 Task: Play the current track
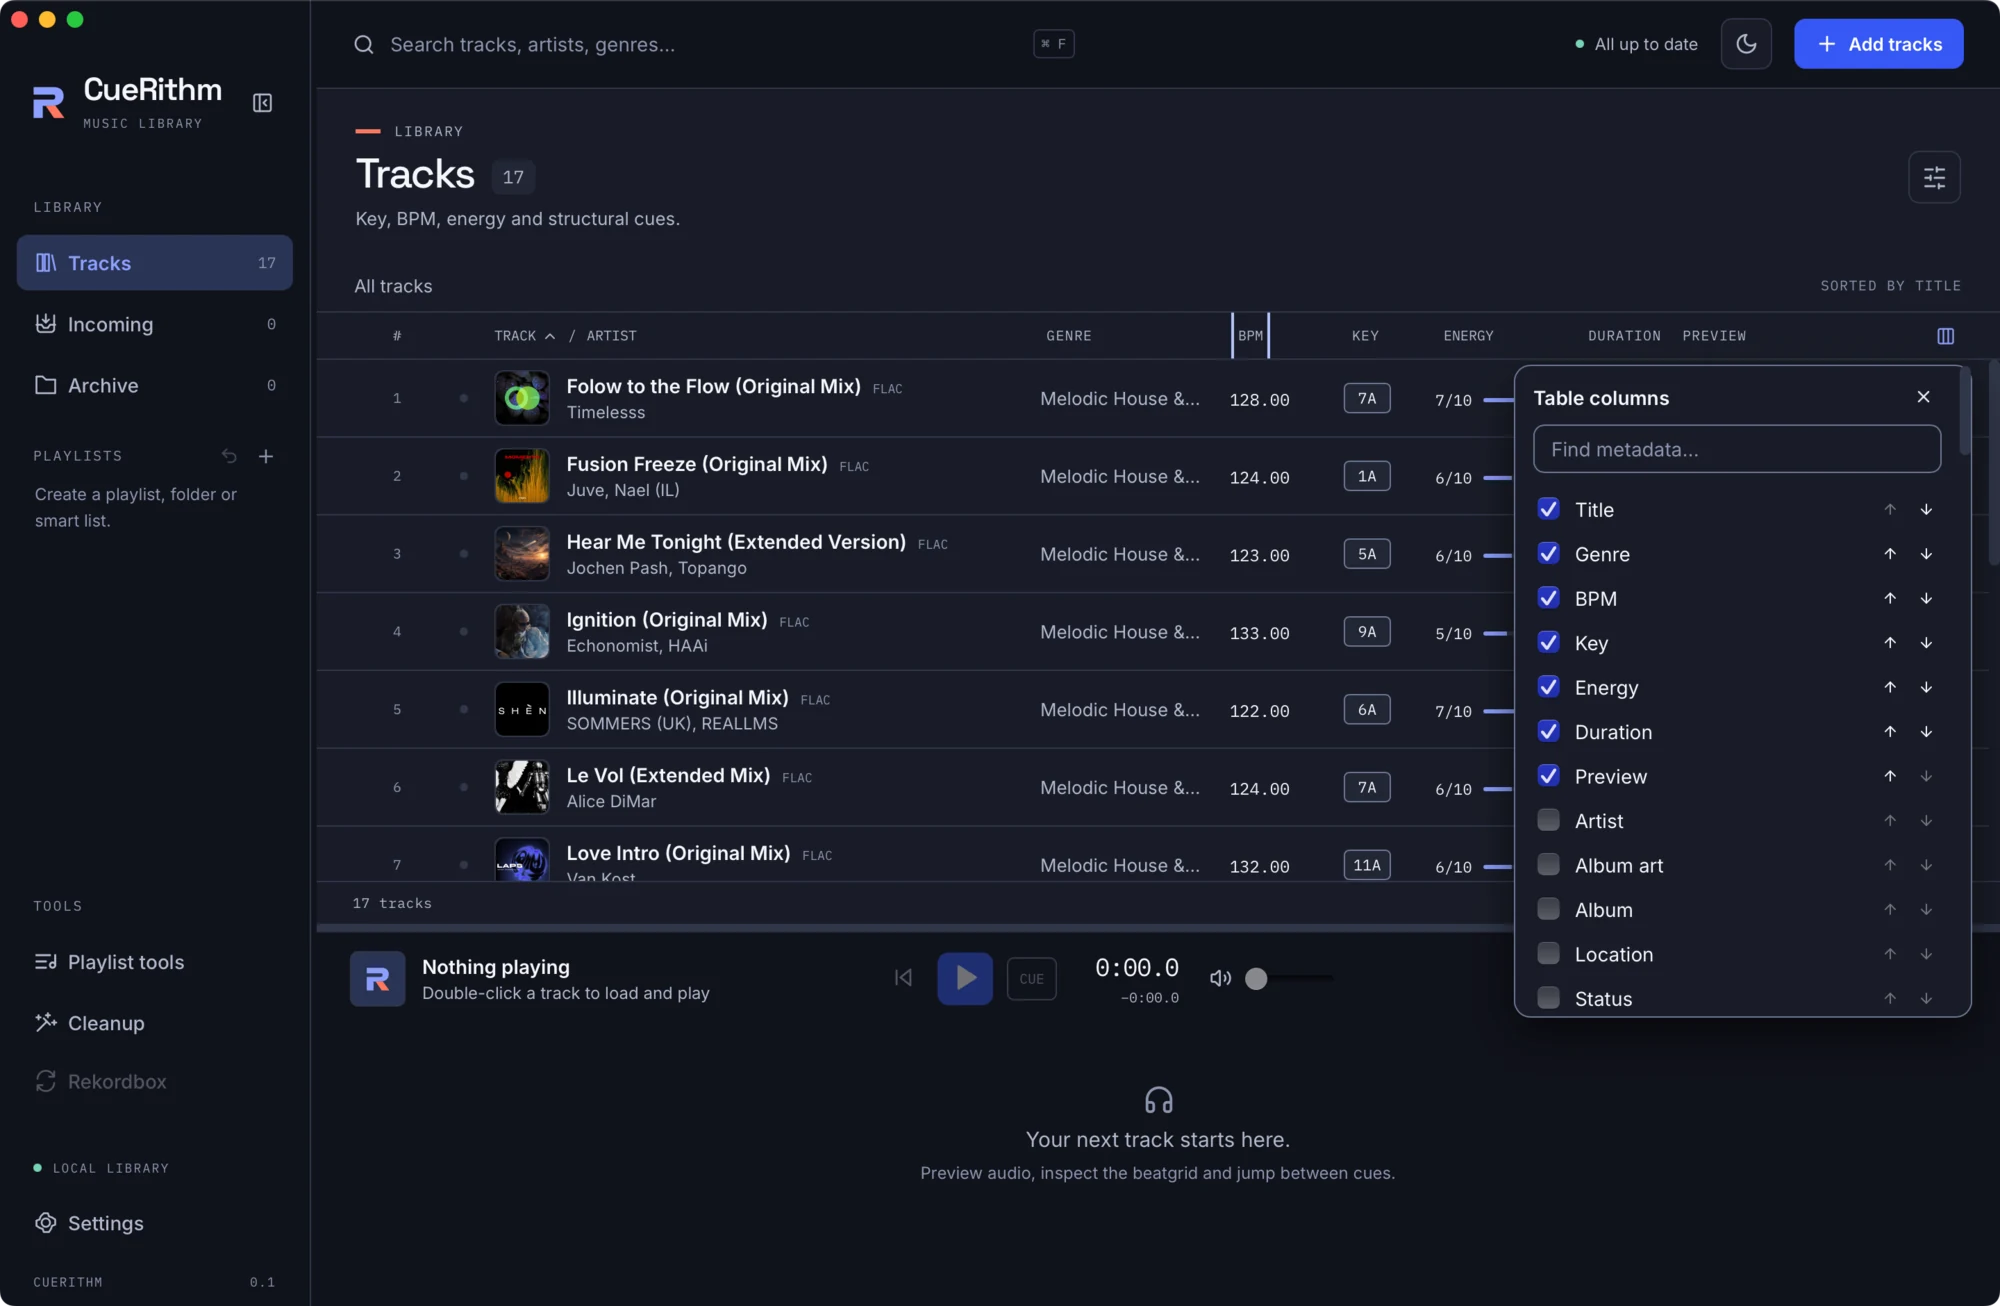[x=965, y=978]
